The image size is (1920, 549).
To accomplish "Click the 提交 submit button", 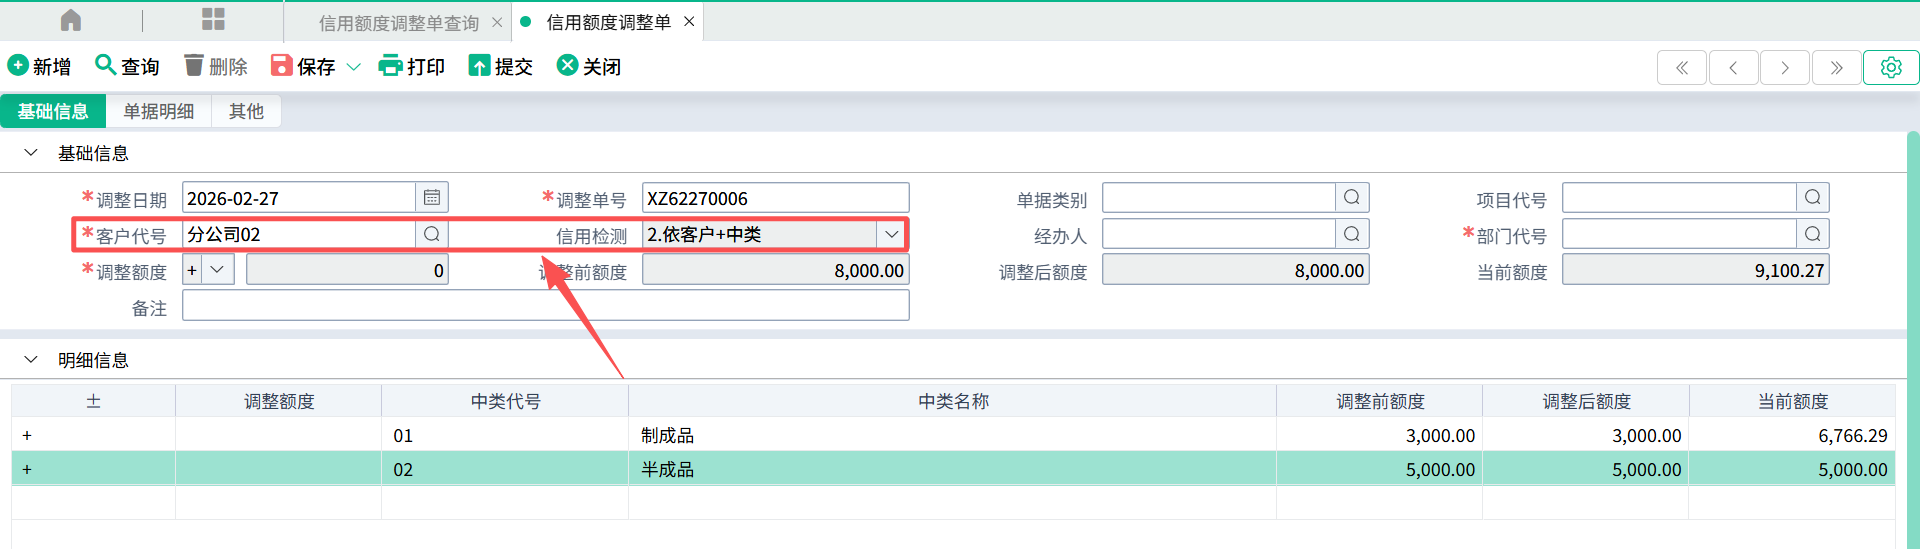I will click(500, 66).
